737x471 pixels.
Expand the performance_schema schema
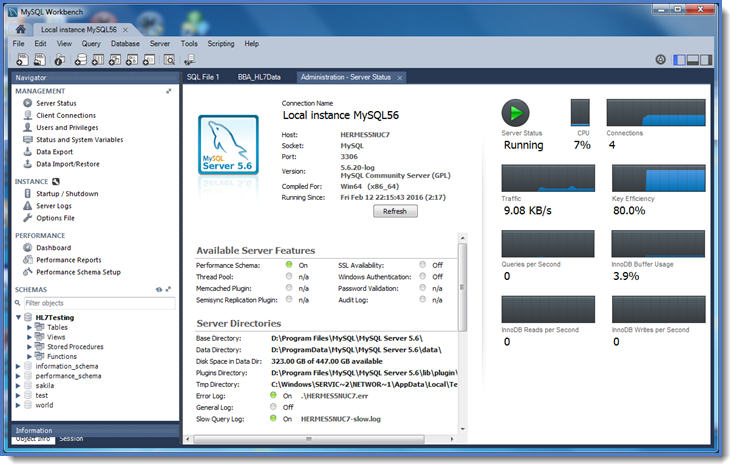[18, 376]
